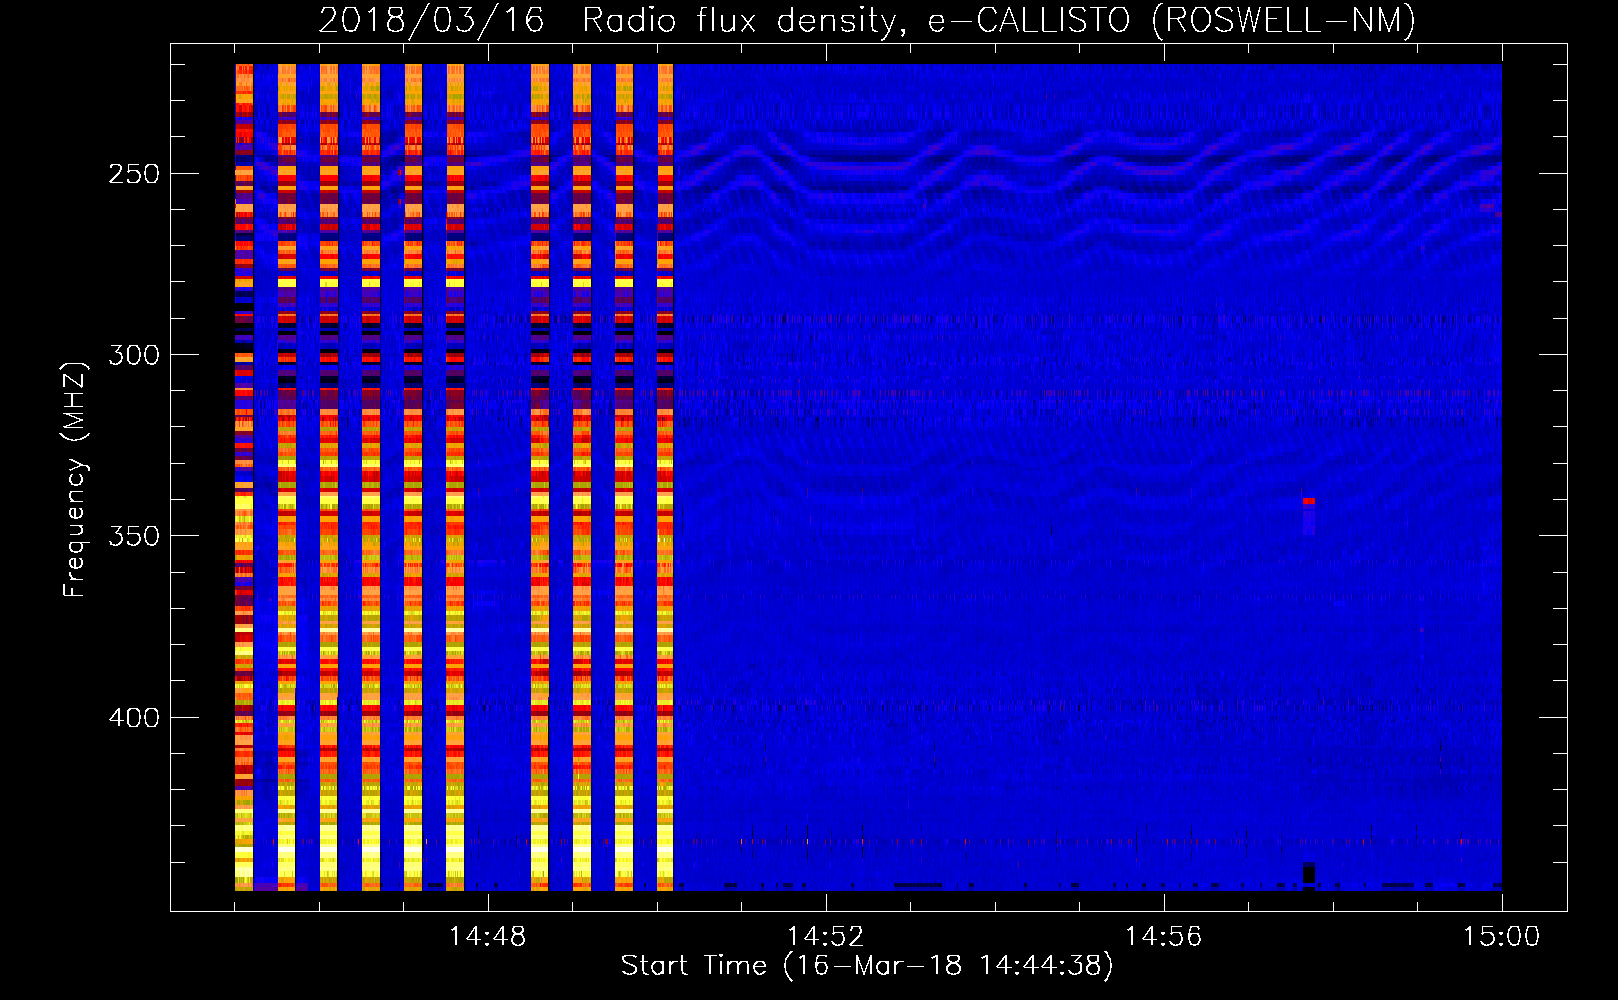Click the '14:48' time axis label
1618x1000 pixels.
[487, 937]
